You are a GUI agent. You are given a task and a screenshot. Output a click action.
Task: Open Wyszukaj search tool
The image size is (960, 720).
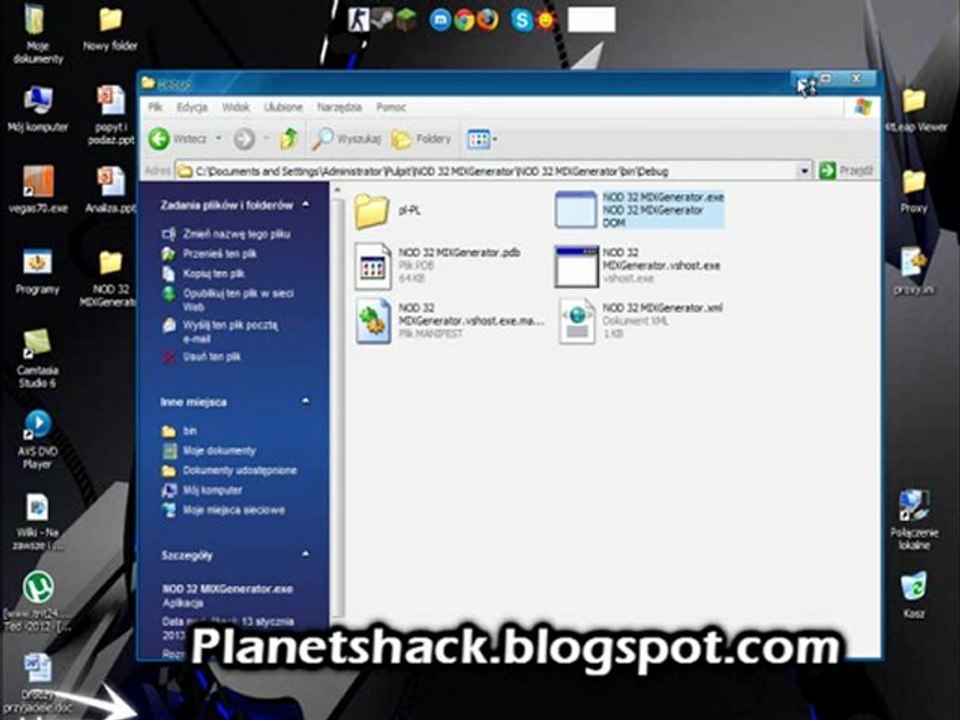click(x=346, y=139)
